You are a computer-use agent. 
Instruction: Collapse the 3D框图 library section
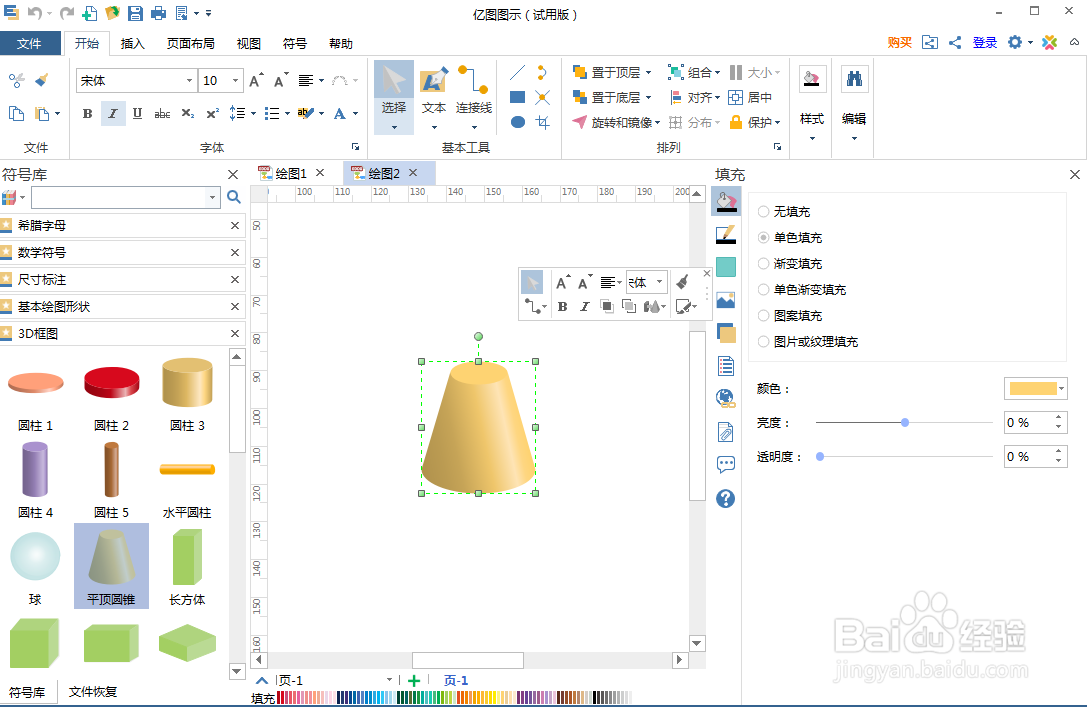(x=233, y=334)
